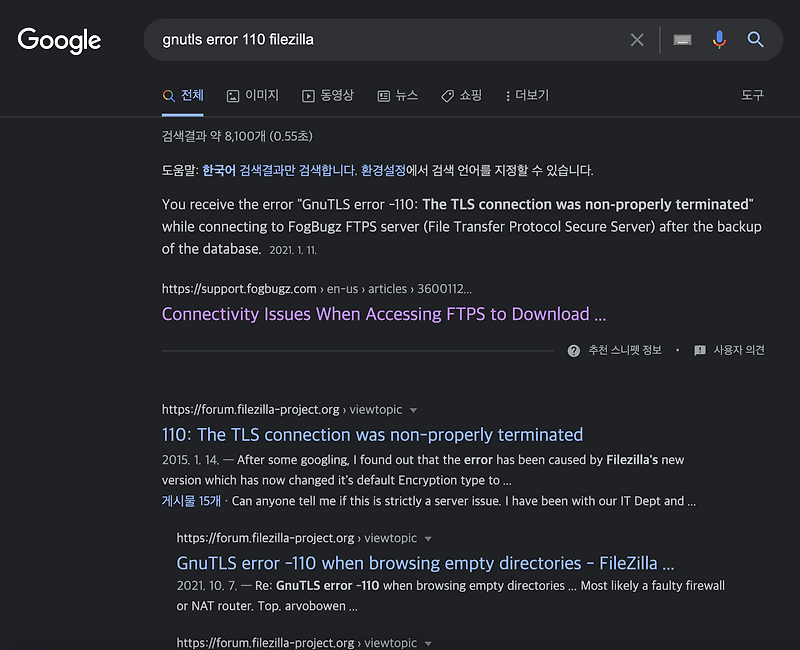Click the 추천 스니펫 정보 question mark icon

coord(573,350)
